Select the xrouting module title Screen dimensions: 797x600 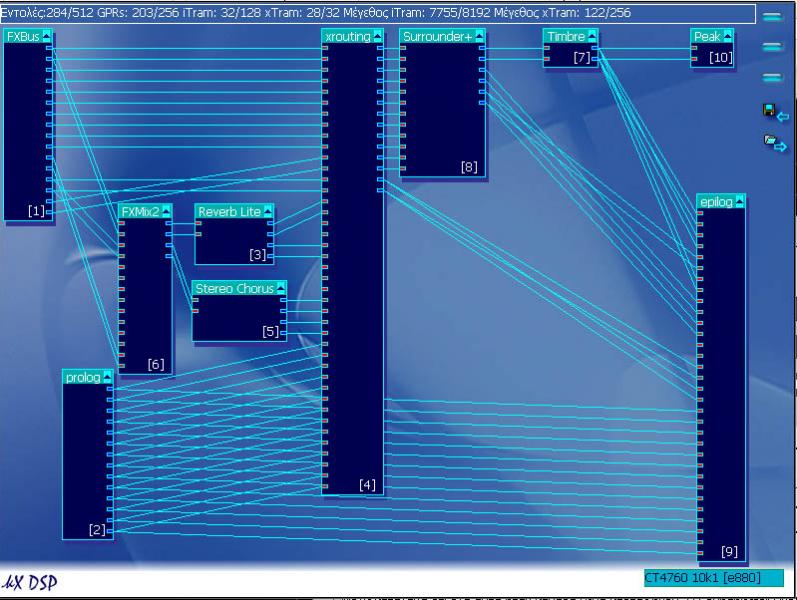348,36
